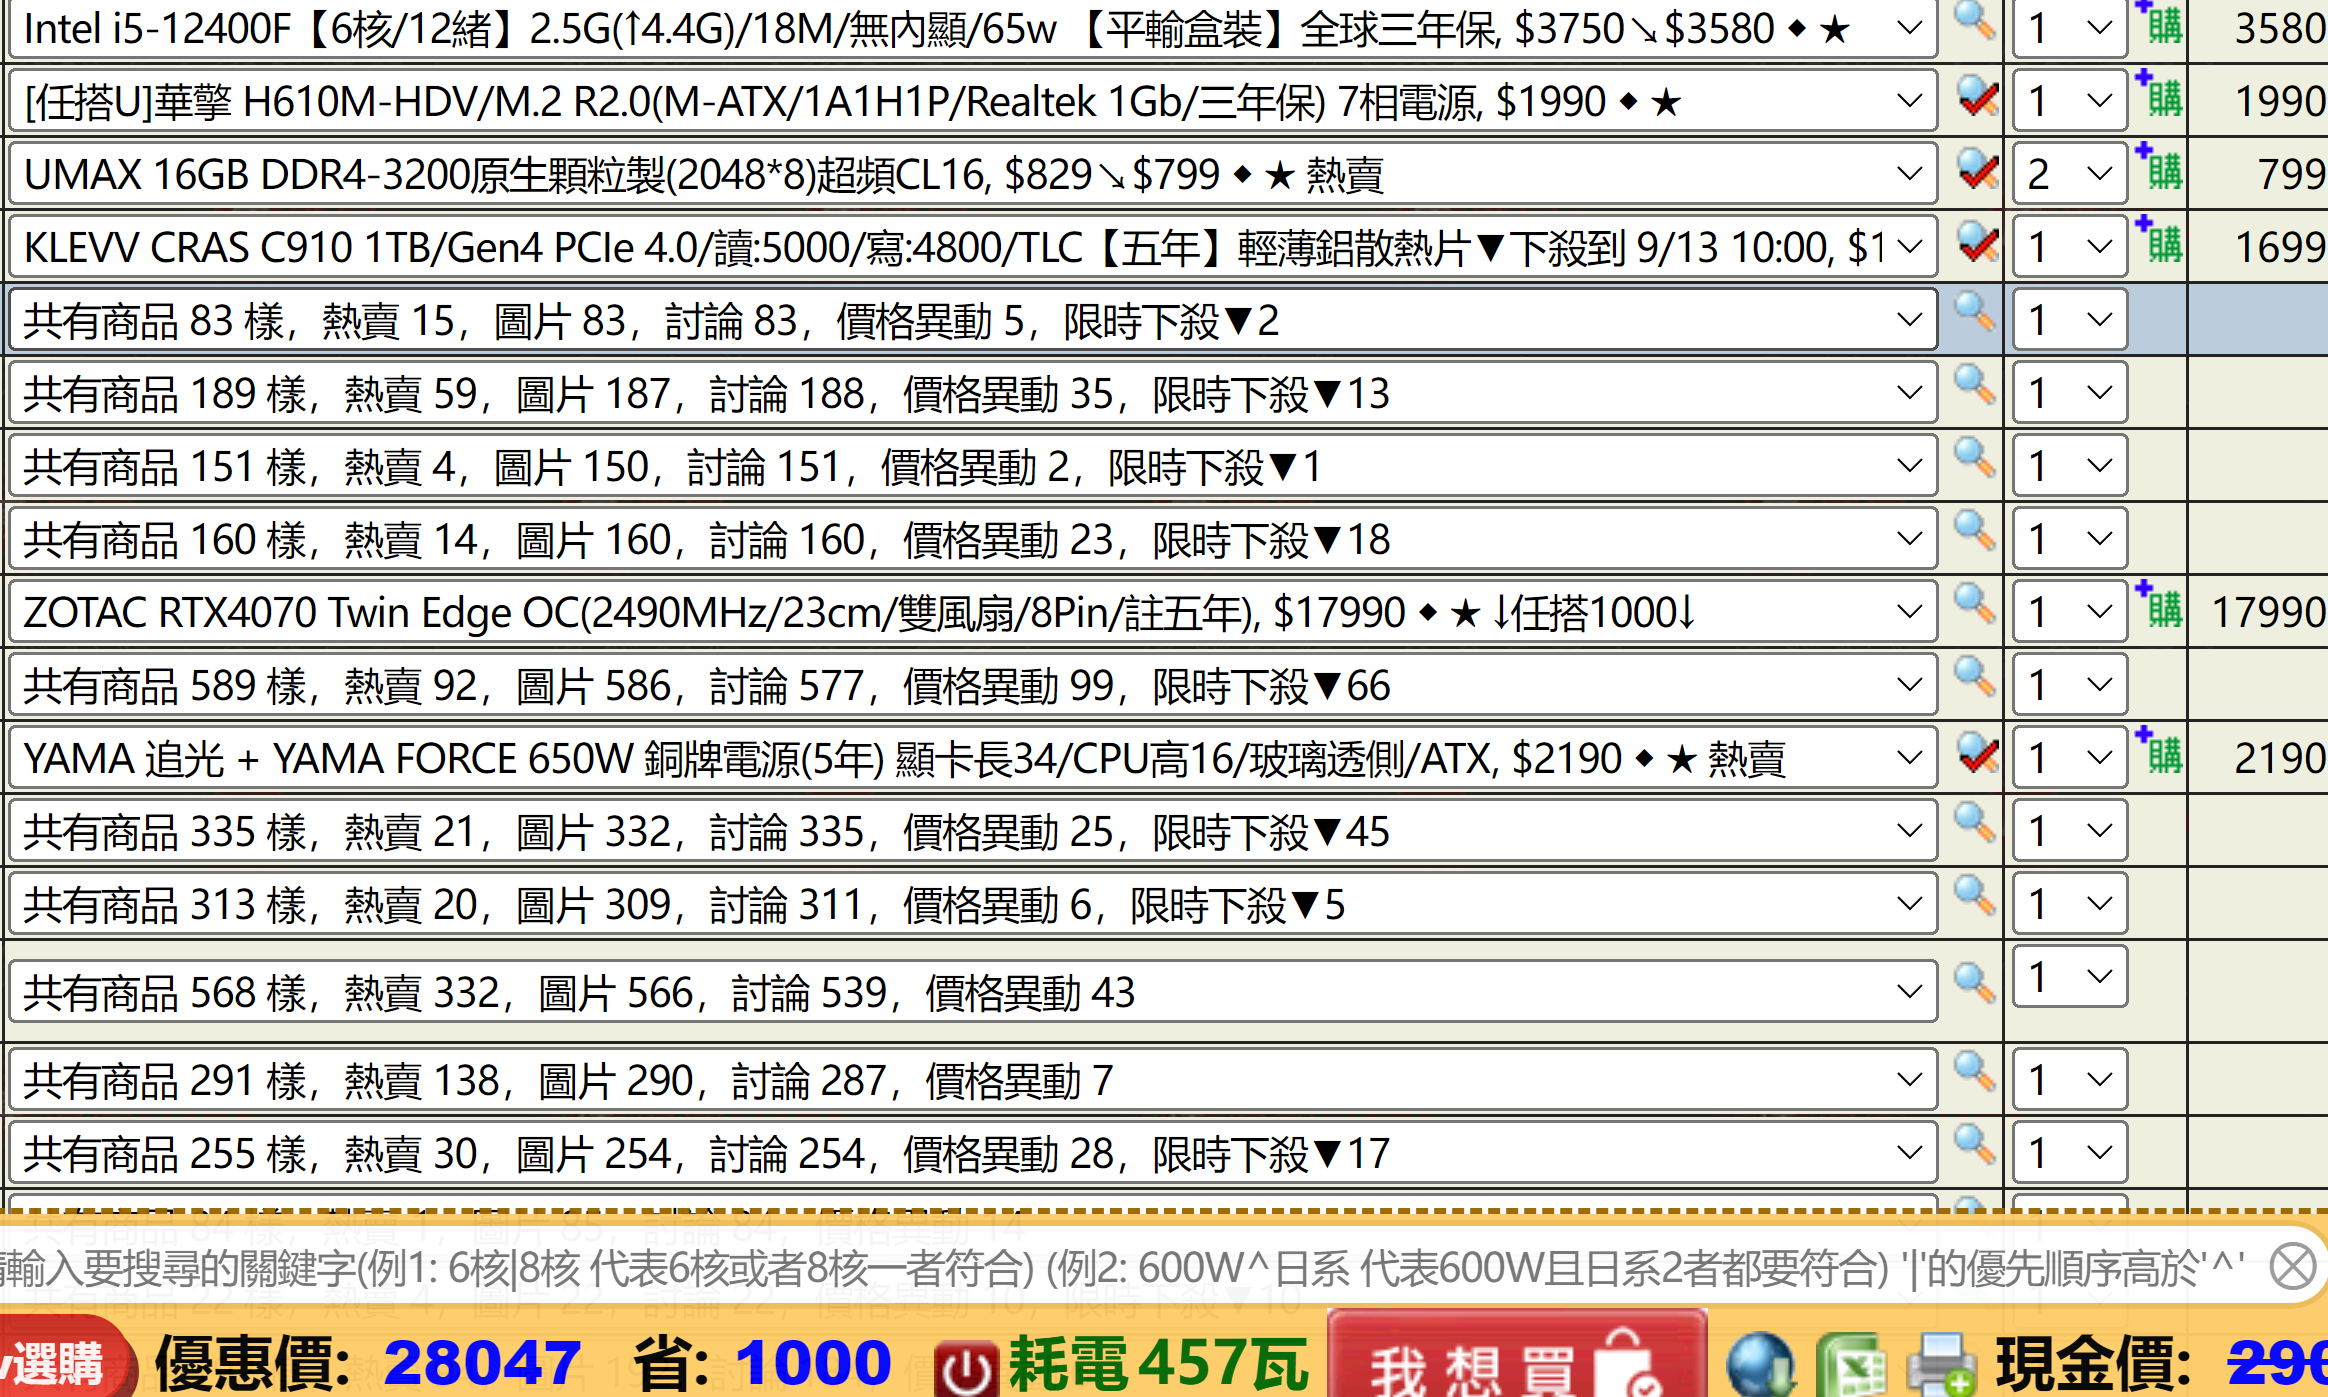This screenshot has height=1397, width=2328.
Task: Open the magnifier for the 83-item category row
Action: click(x=1974, y=313)
